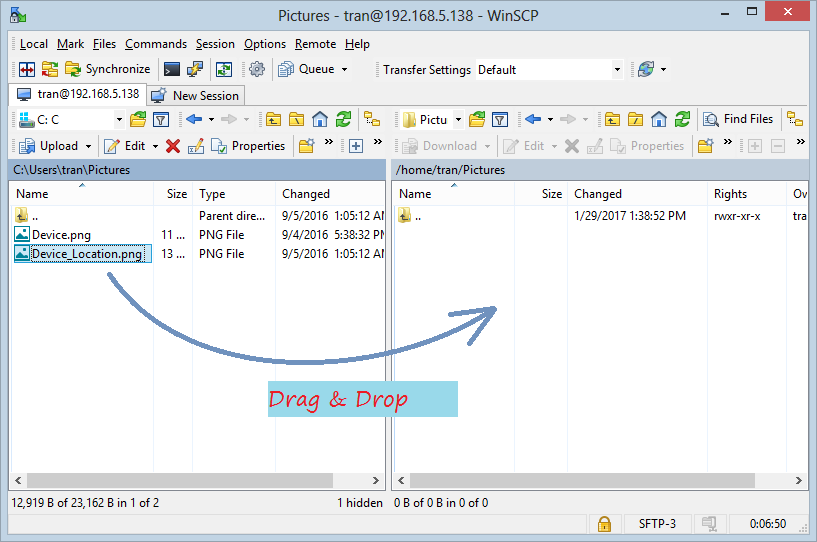Toggle remote directory tree icon

[x=795, y=120]
